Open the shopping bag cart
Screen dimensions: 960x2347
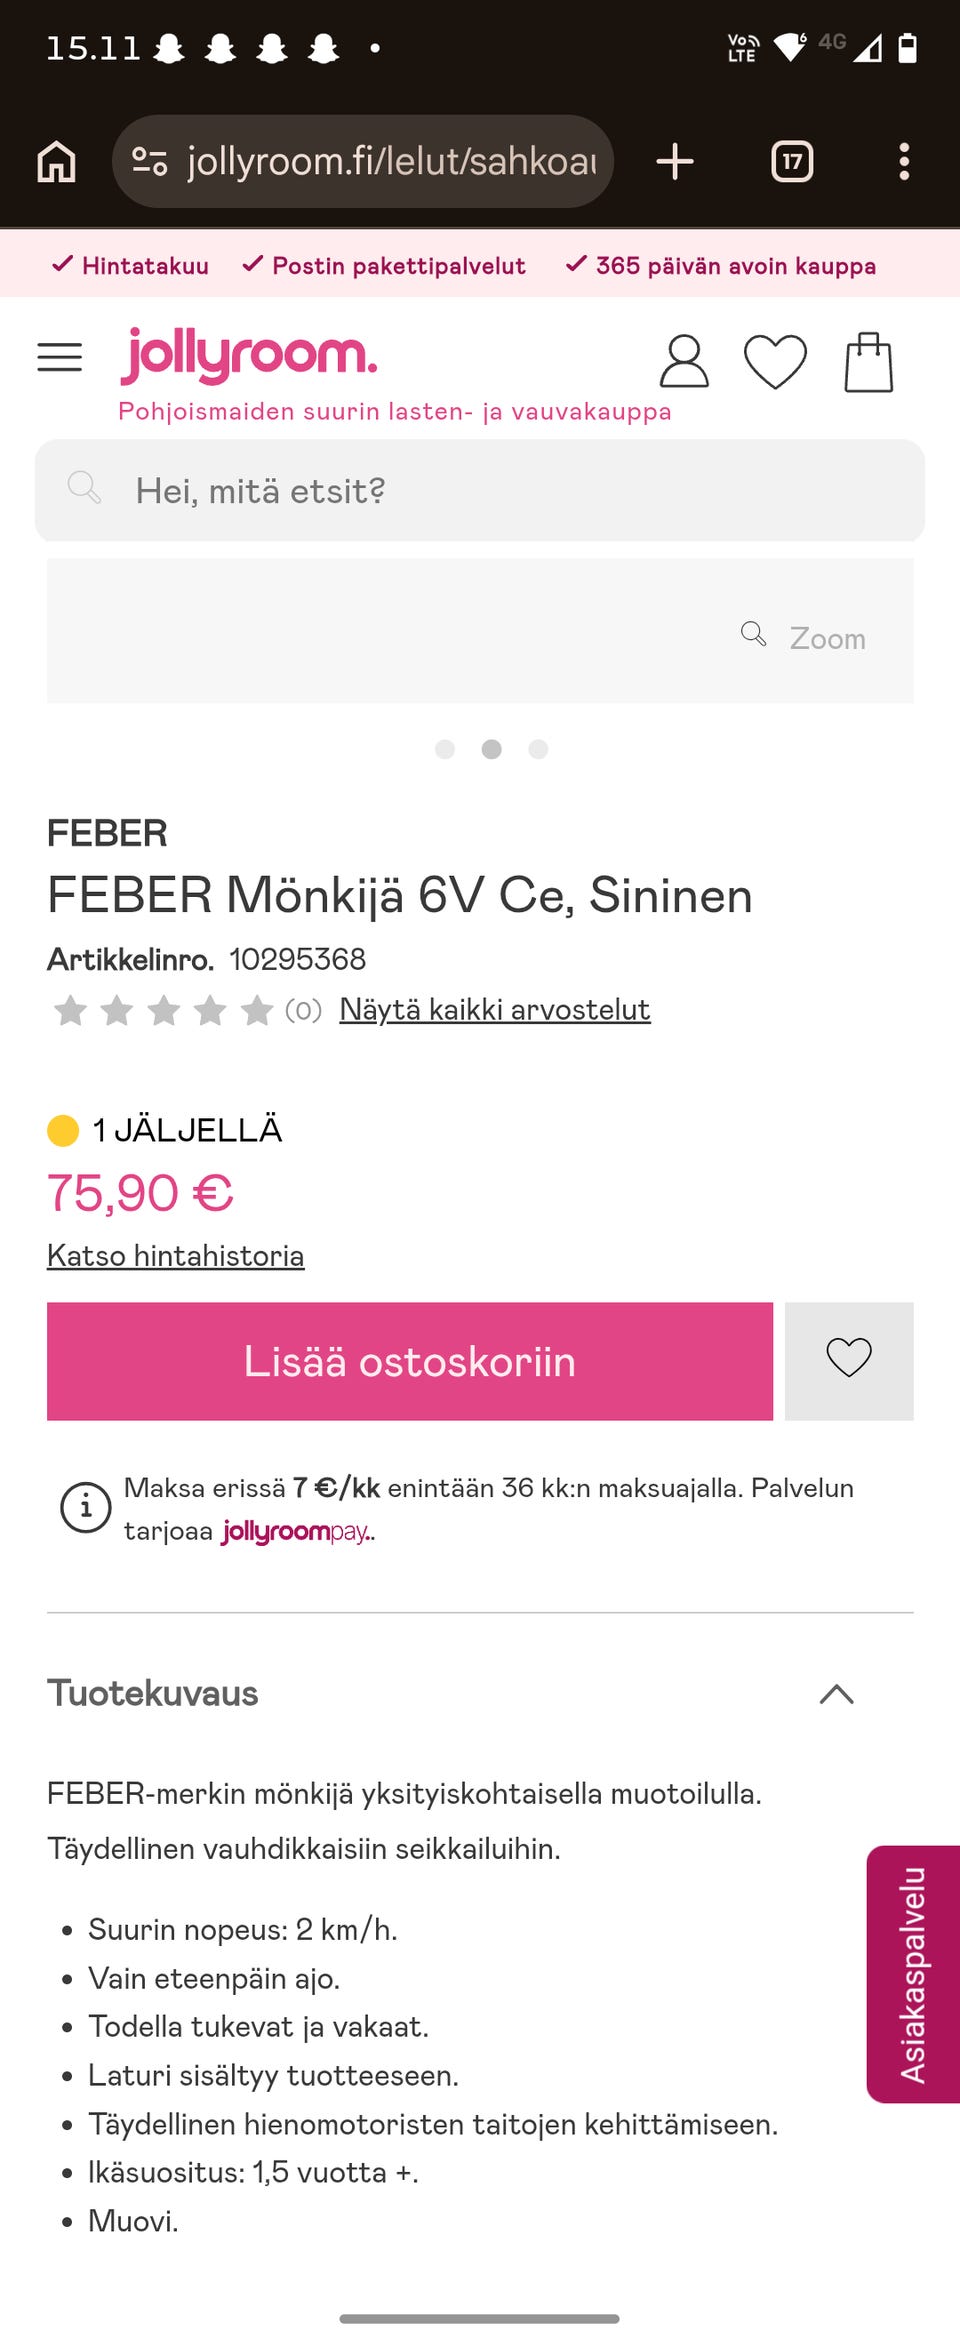click(868, 362)
